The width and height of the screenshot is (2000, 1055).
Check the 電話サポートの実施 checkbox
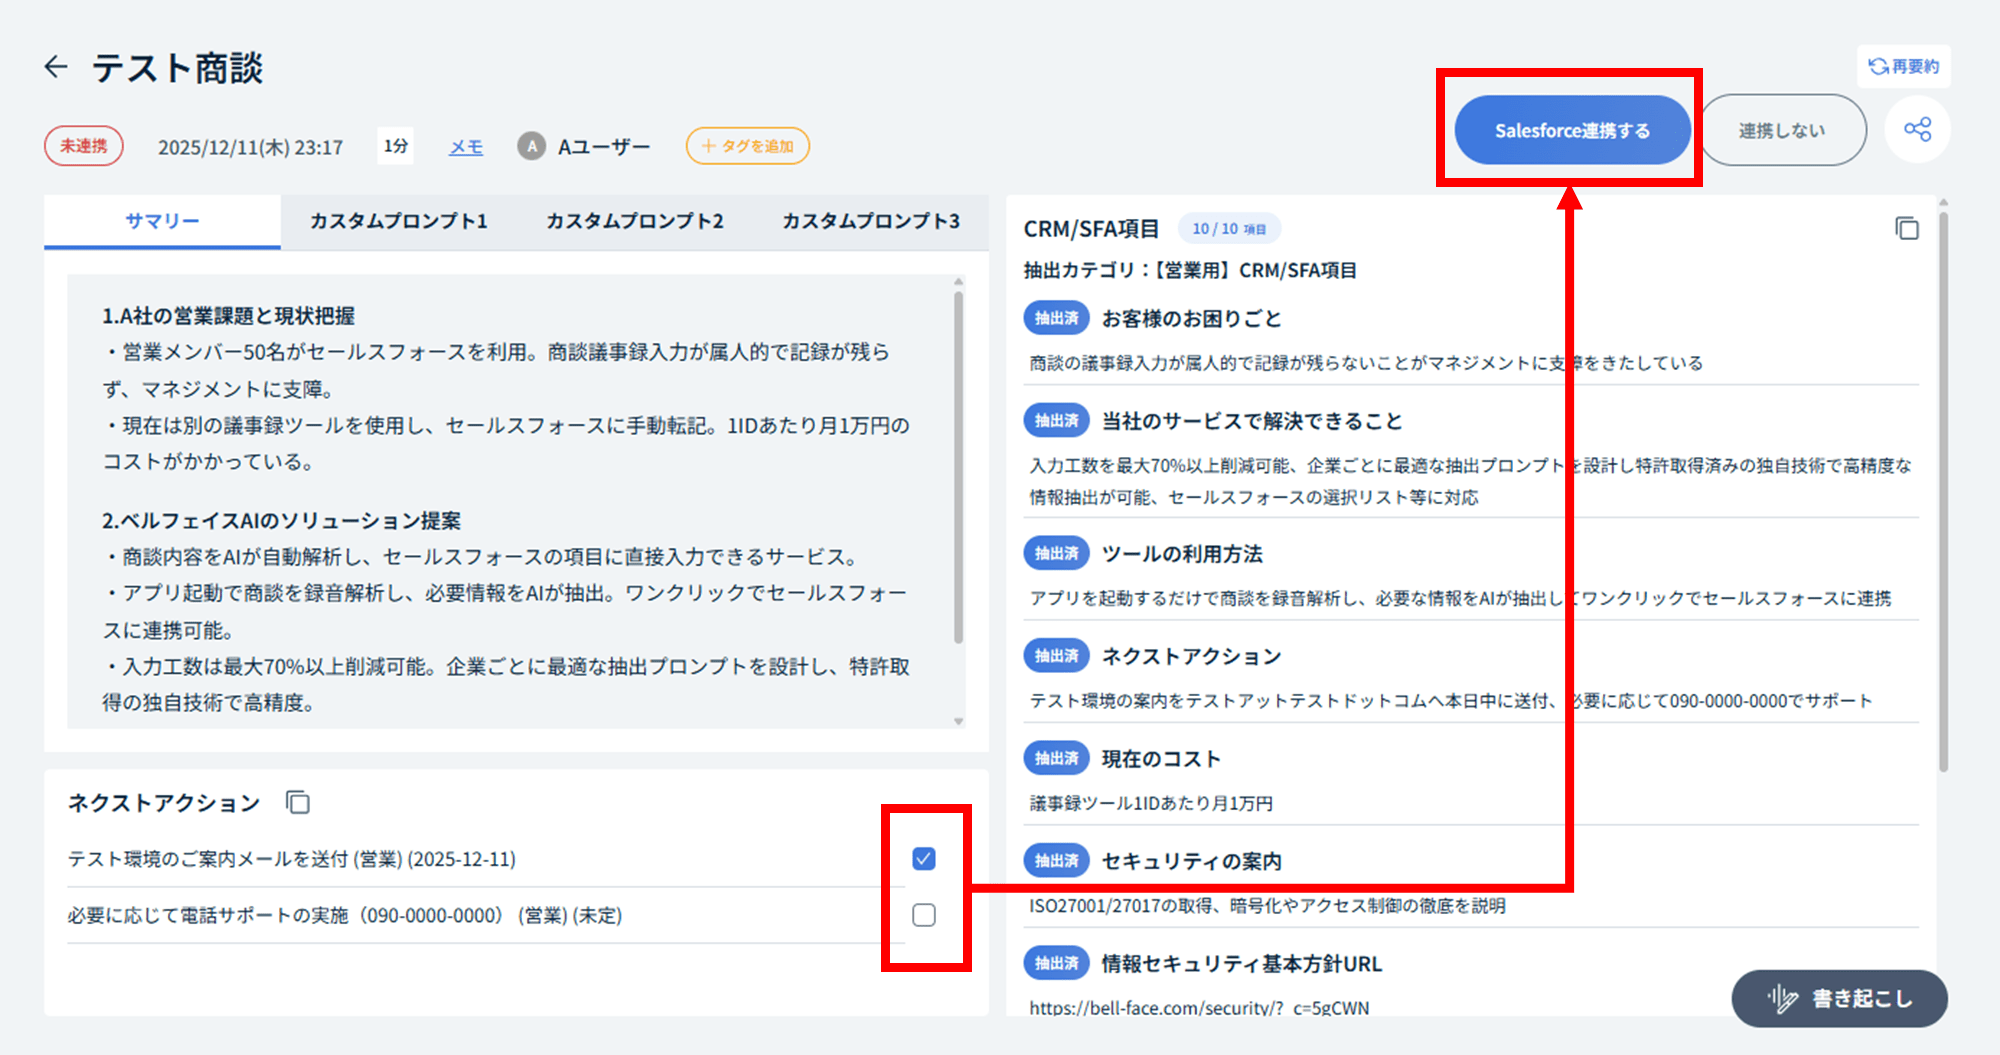tap(924, 915)
